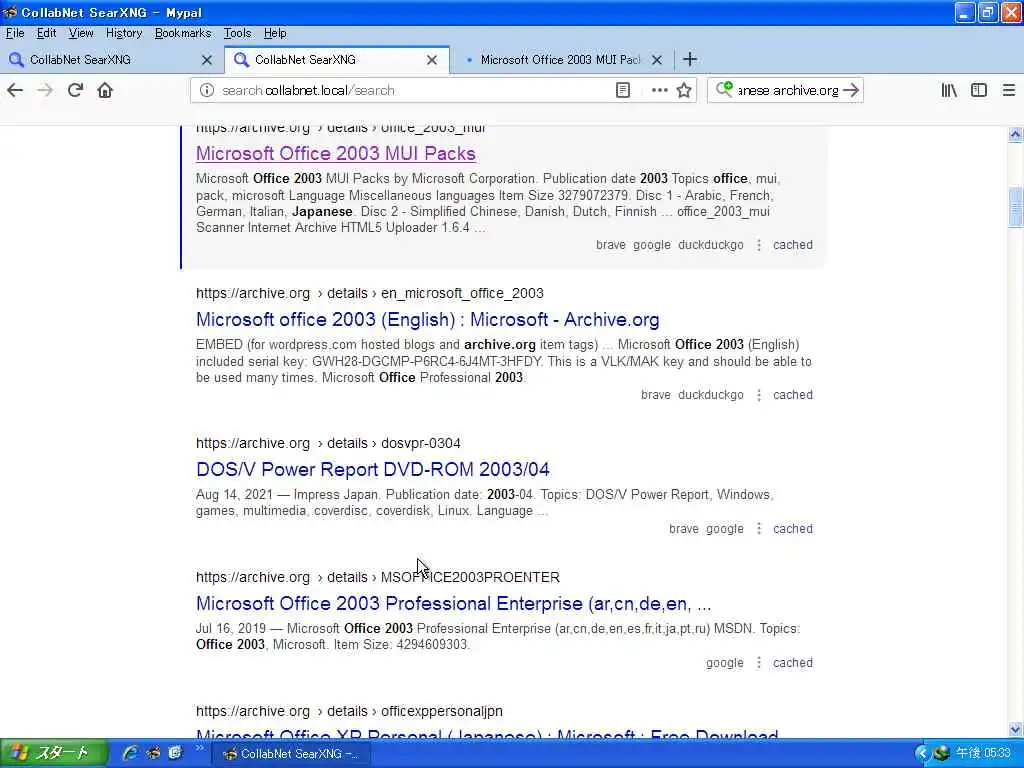Toggle reader view icon
Viewport: 1024px width, 768px height.
(x=623, y=90)
